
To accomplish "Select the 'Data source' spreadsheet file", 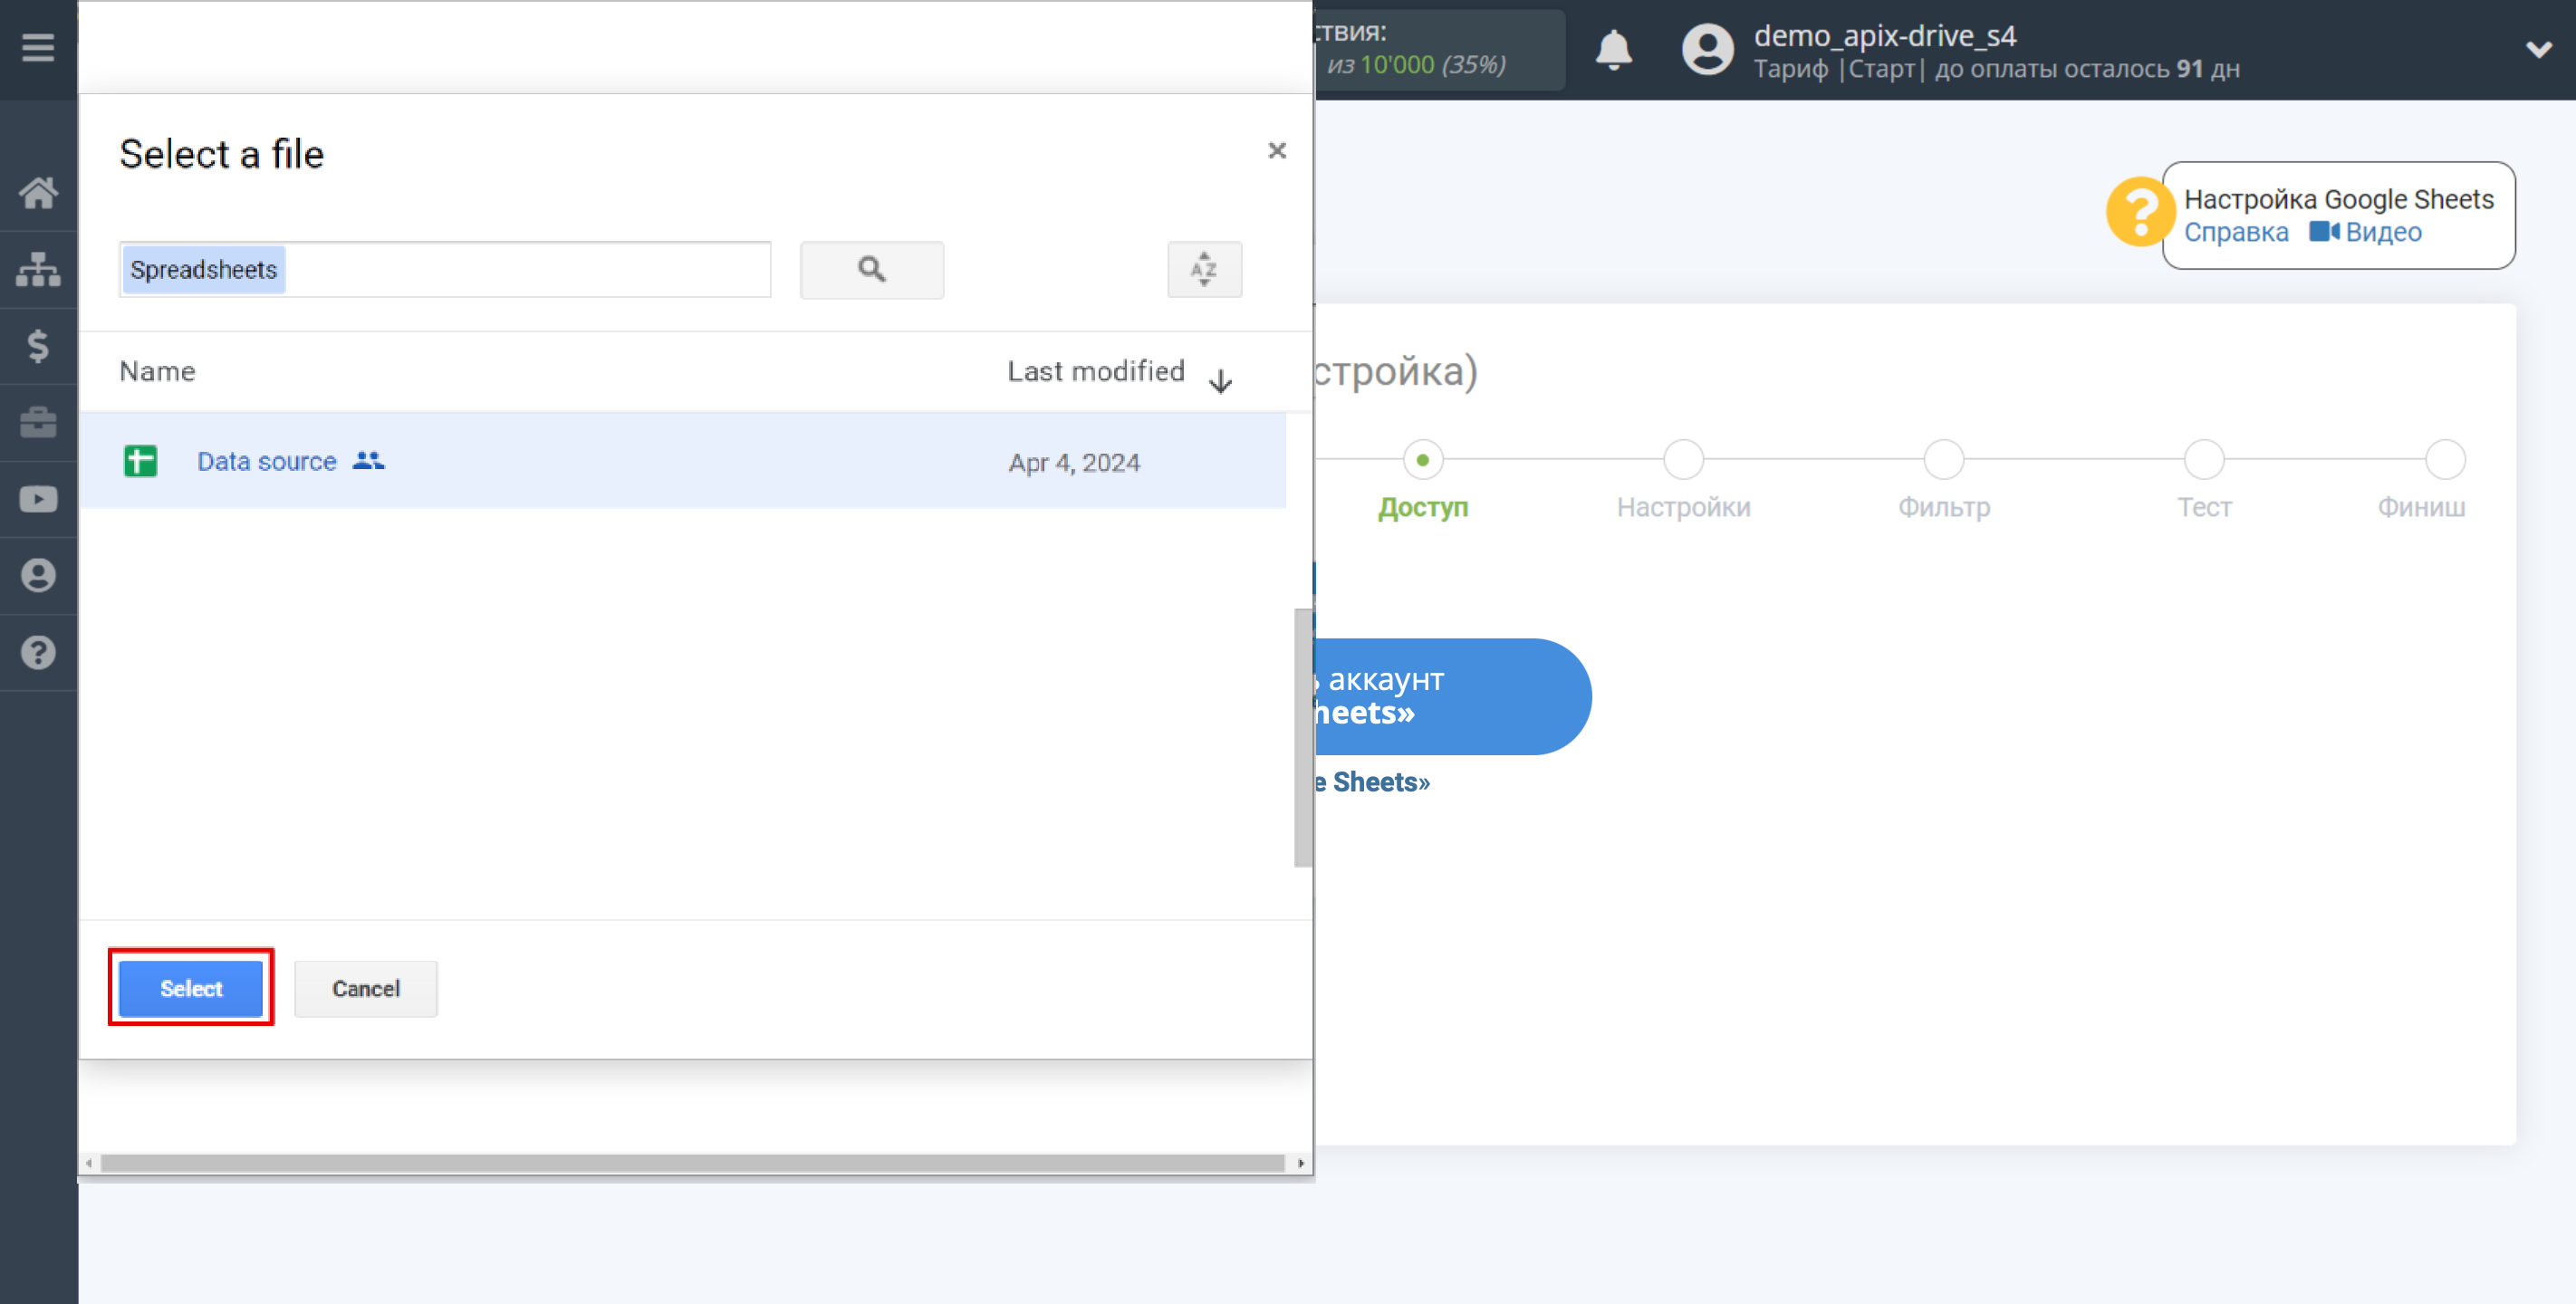I will coord(264,461).
